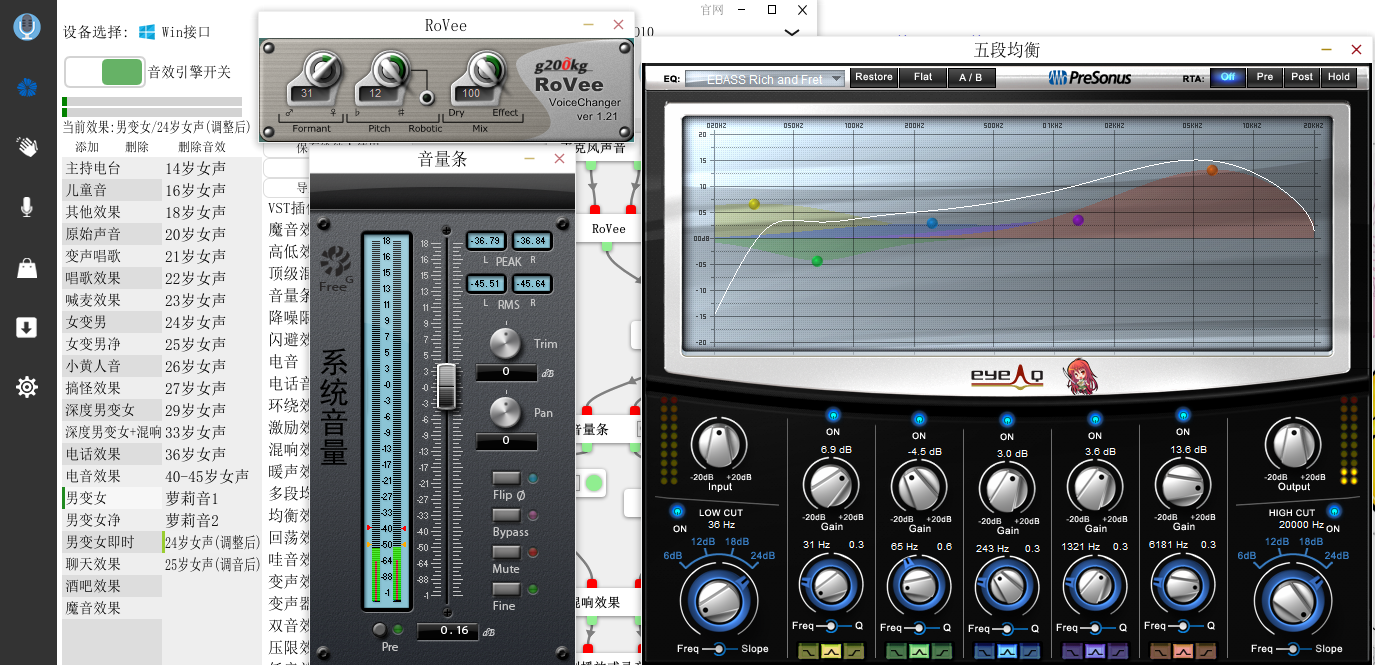
Task: Select orange band high-shelf filter shape icon
Action: [x=1206, y=652]
